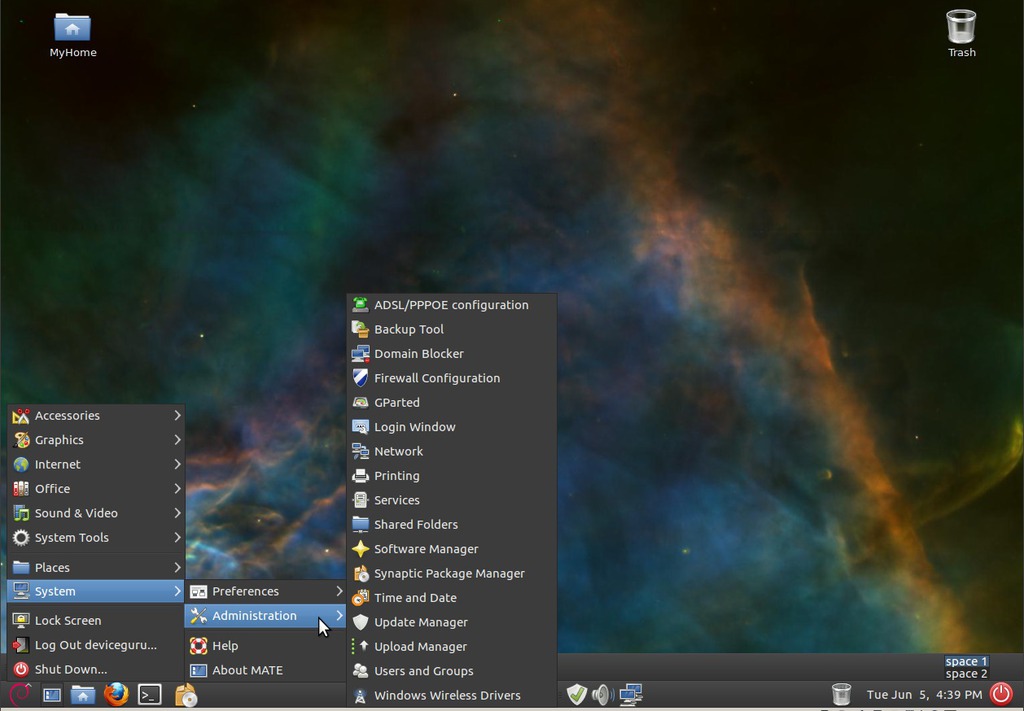The image size is (1024, 711).
Task: Expand the Internet submenu
Action: click(96, 464)
